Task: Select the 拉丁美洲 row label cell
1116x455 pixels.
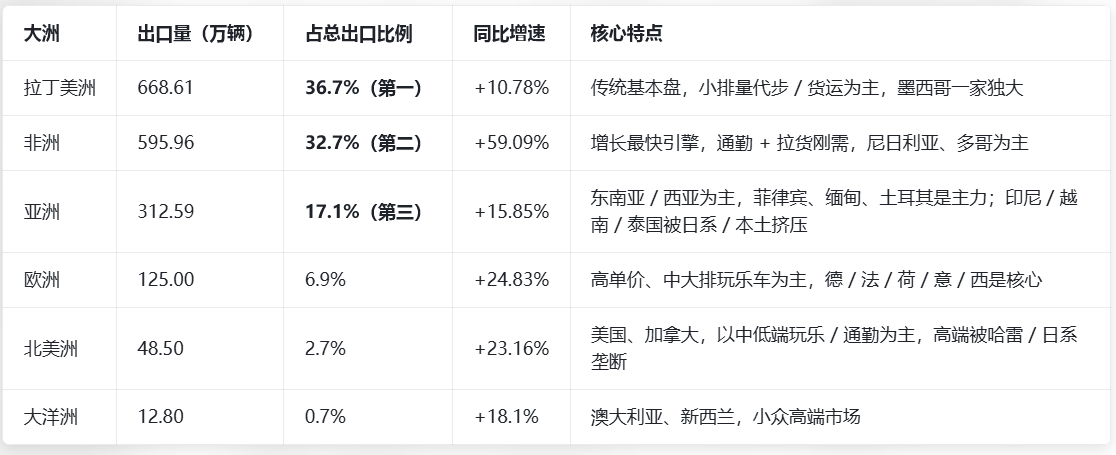Action: click(x=60, y=88)
